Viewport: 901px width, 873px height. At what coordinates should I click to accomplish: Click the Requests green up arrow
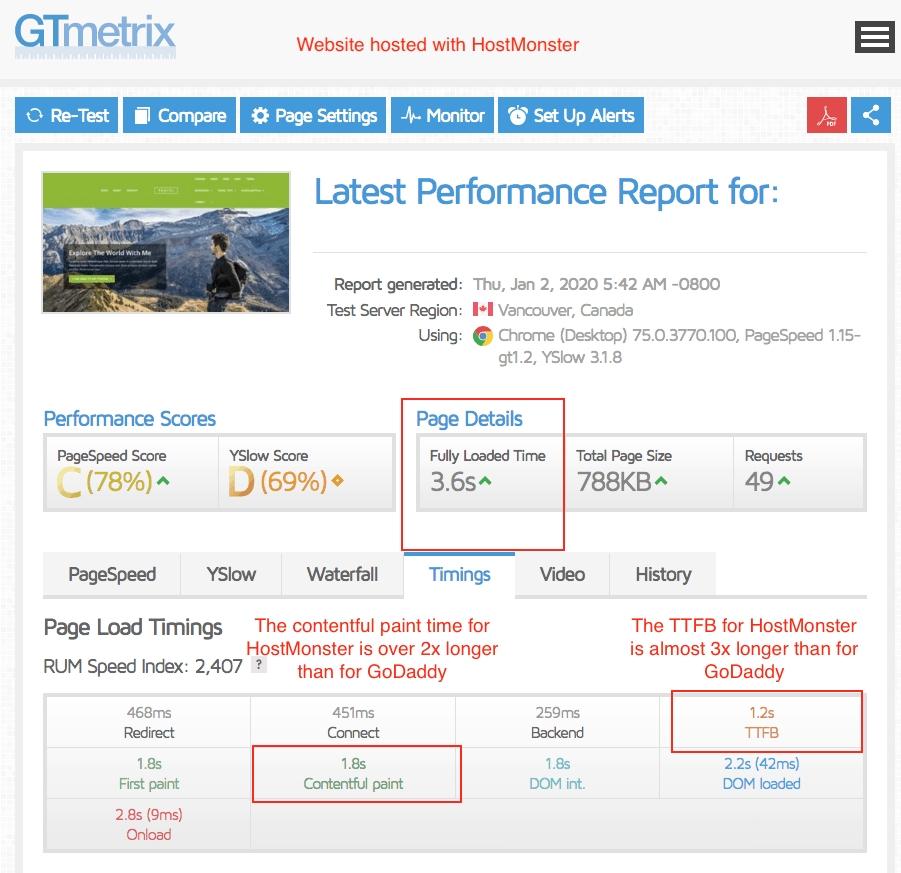tap(784, 480)
